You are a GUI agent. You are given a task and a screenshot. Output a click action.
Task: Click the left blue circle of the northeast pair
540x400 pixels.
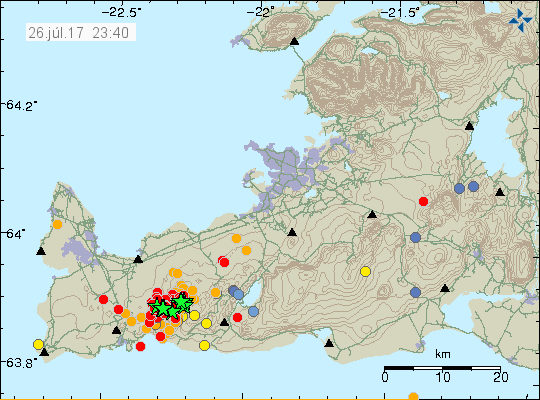point(459,188)
